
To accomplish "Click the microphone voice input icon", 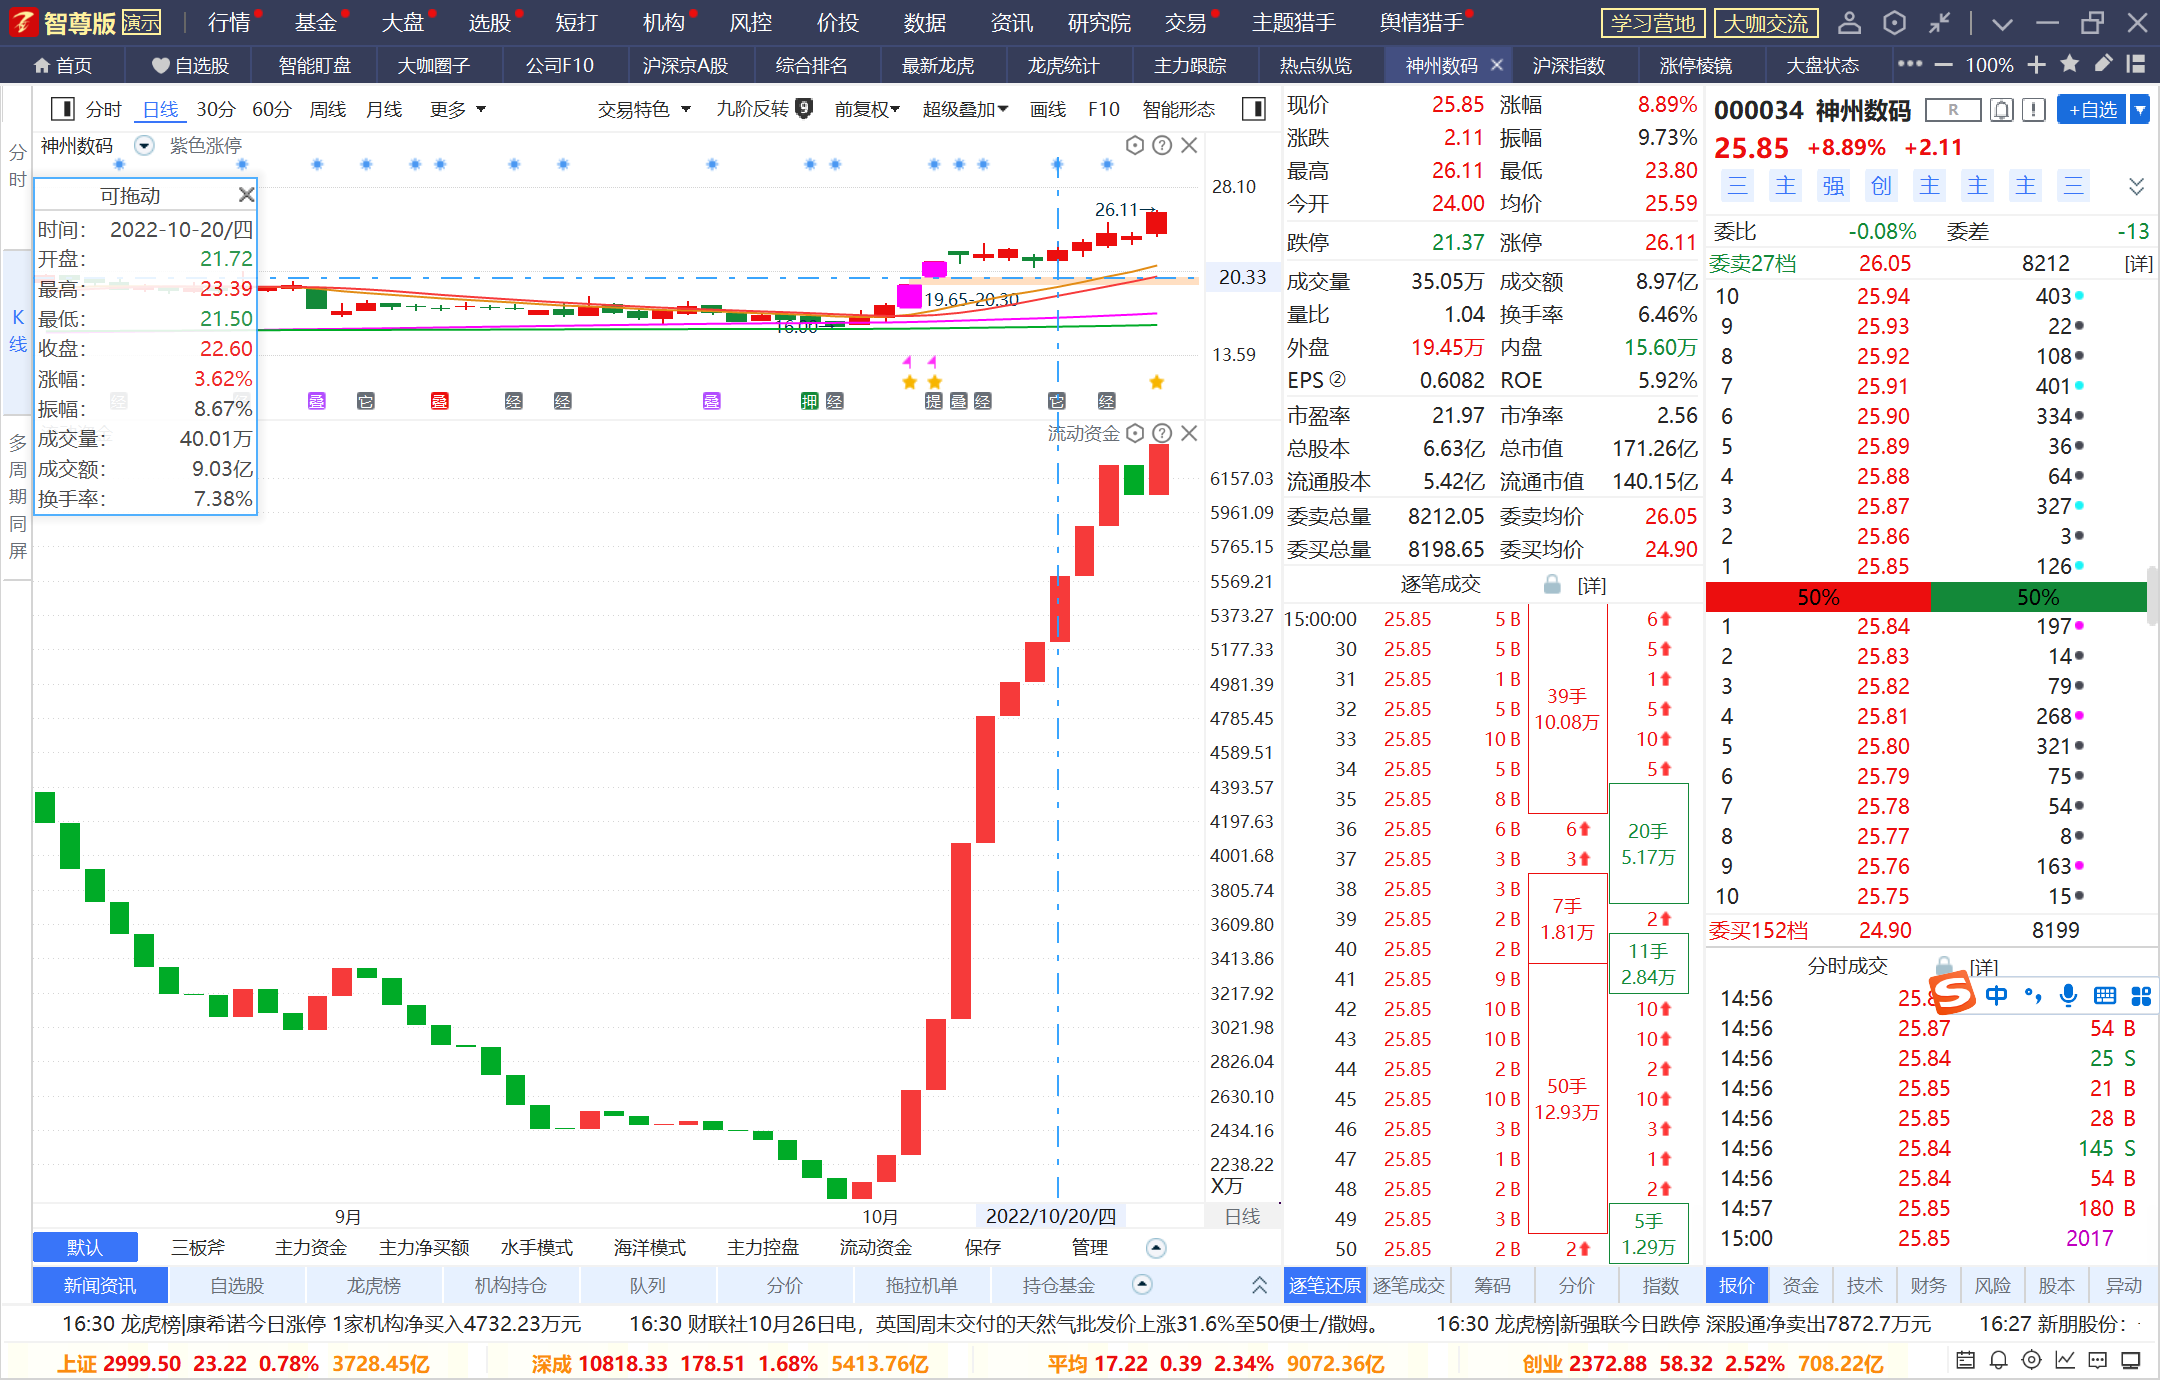I will point(2068,995).
